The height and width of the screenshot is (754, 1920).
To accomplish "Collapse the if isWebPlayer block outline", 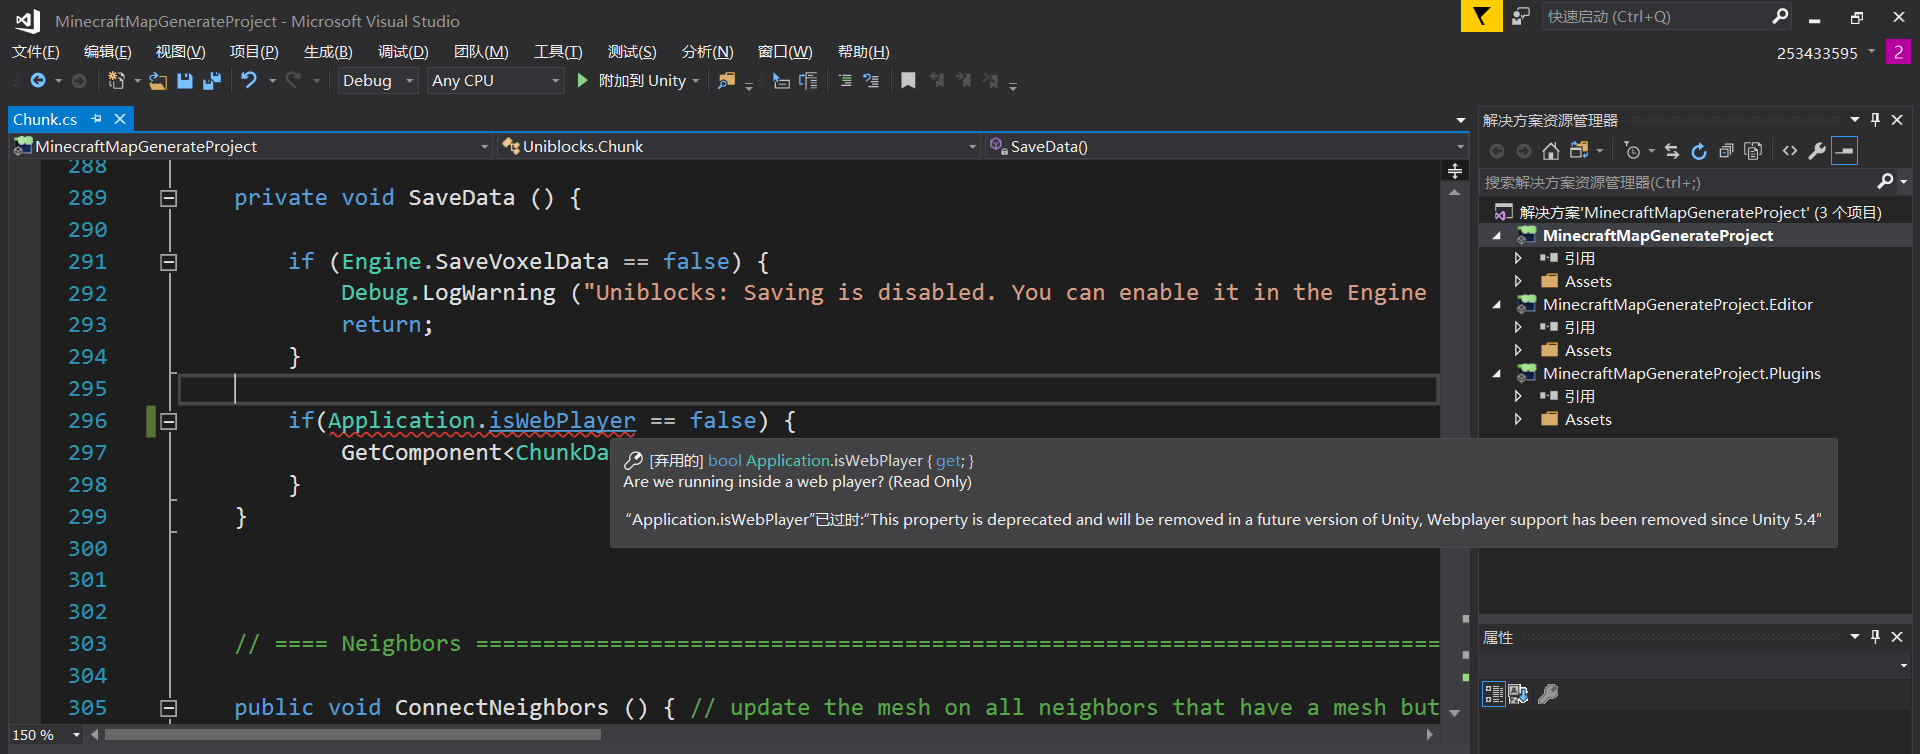I will coord(169,421).
